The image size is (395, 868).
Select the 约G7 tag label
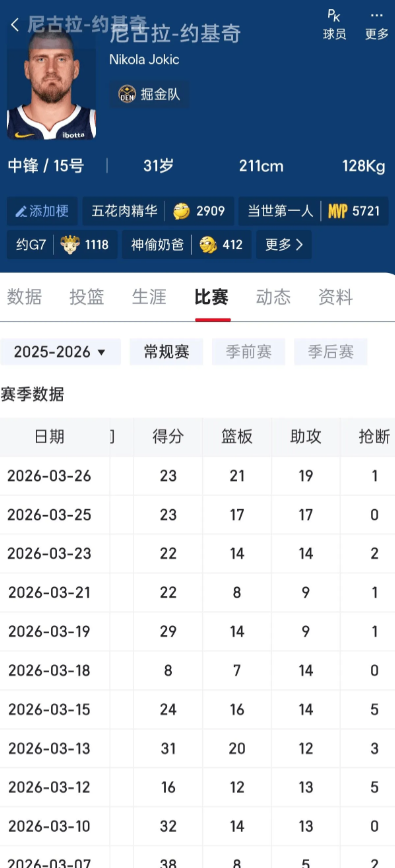30,244
